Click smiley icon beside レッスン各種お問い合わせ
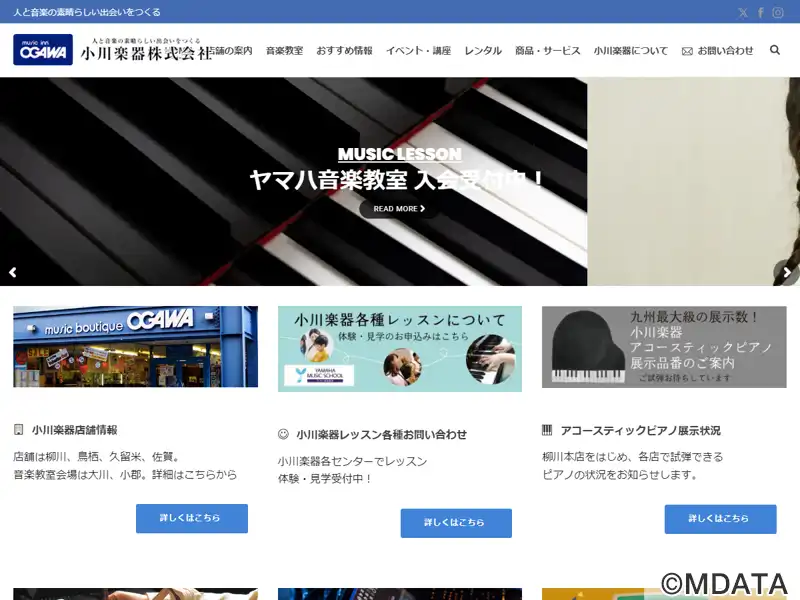800x600 pixels. 283,434
